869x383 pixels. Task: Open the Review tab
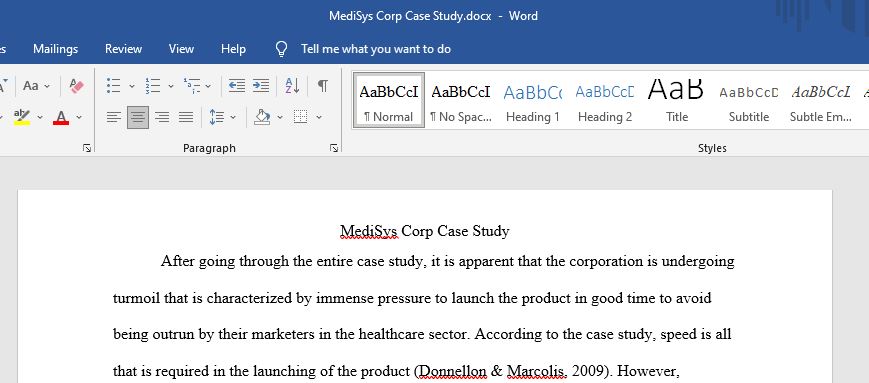(x=124, y=49)
